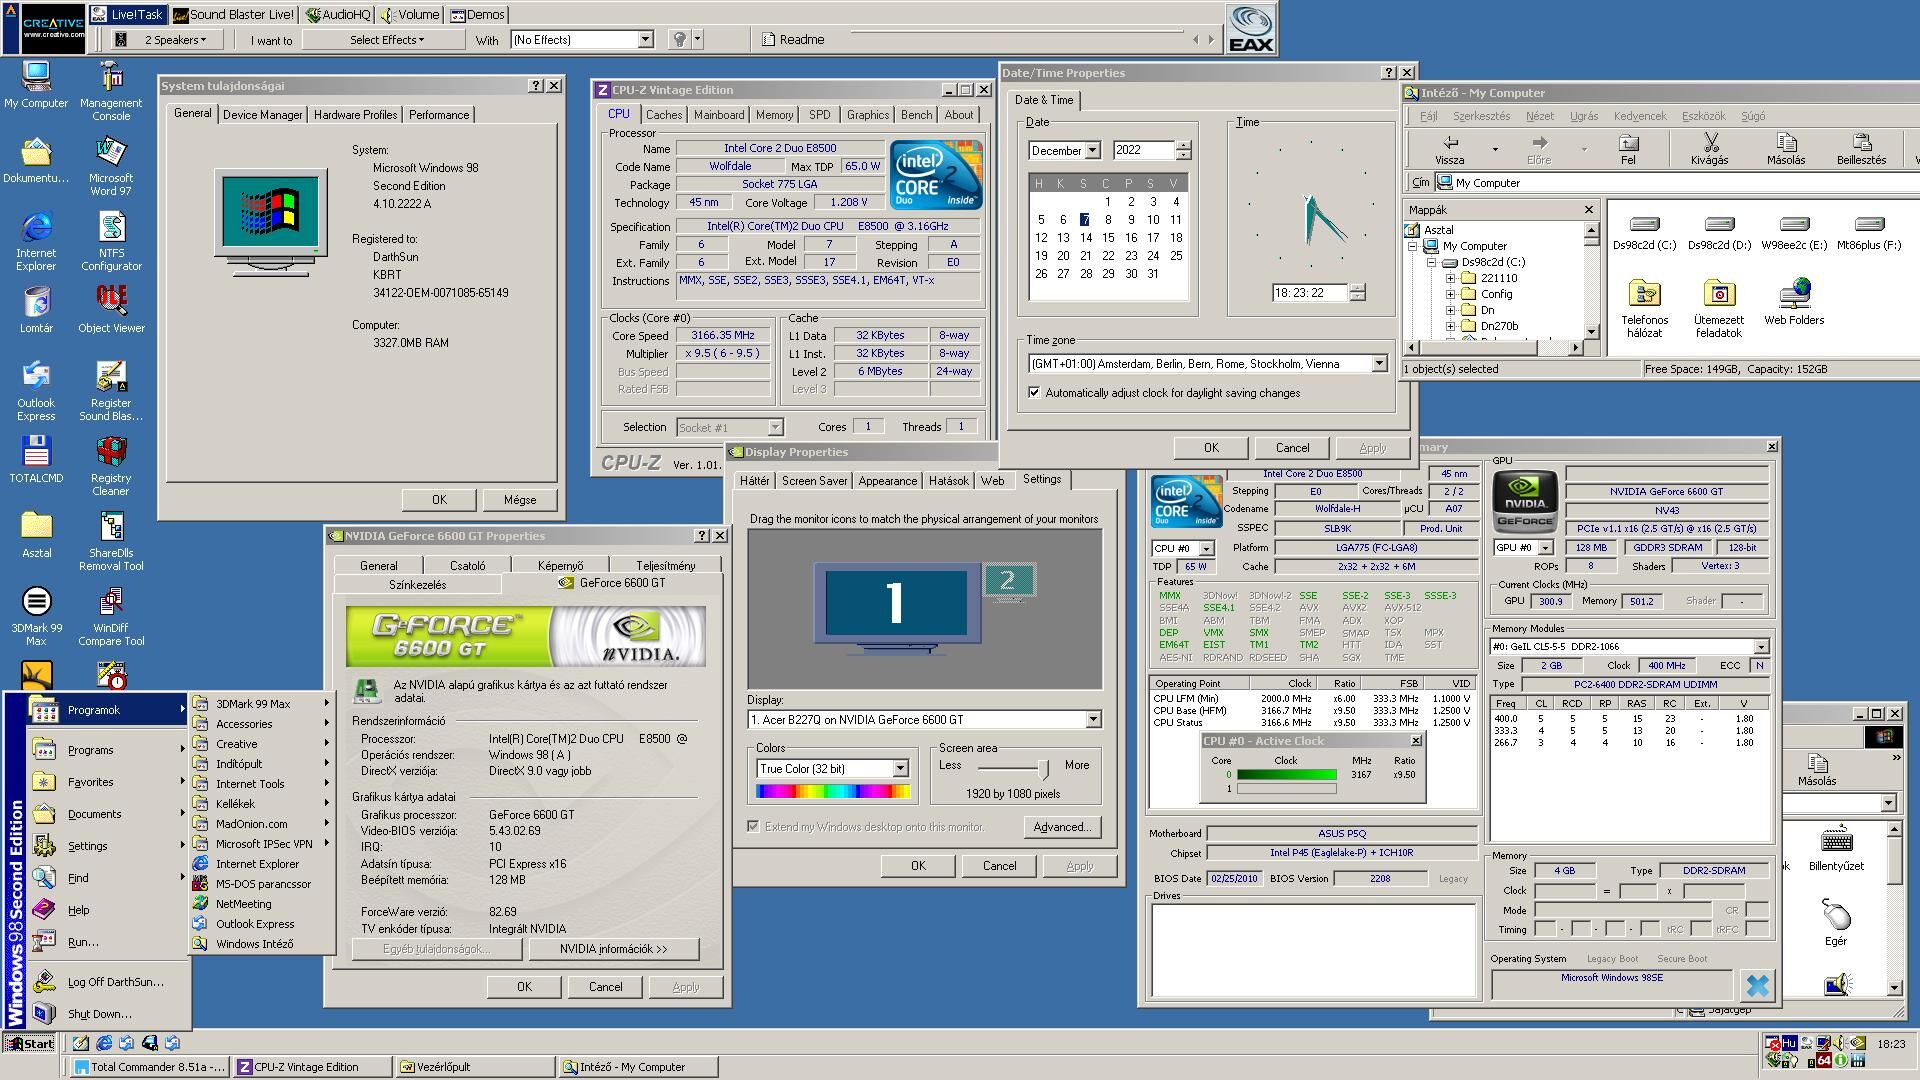Select 3DMark 99 Max in Programok submenu
Screen dimensions: 1920x1080
(261, 704)
